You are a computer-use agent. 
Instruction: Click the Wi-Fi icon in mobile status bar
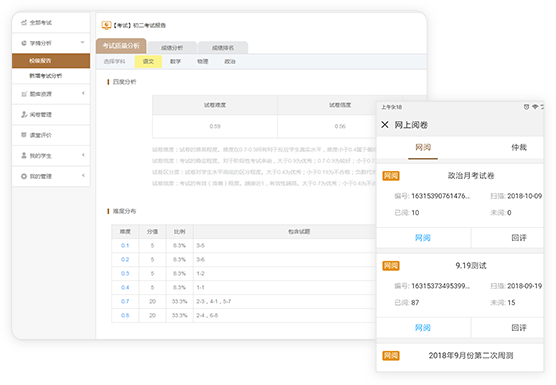pos(535,107)
